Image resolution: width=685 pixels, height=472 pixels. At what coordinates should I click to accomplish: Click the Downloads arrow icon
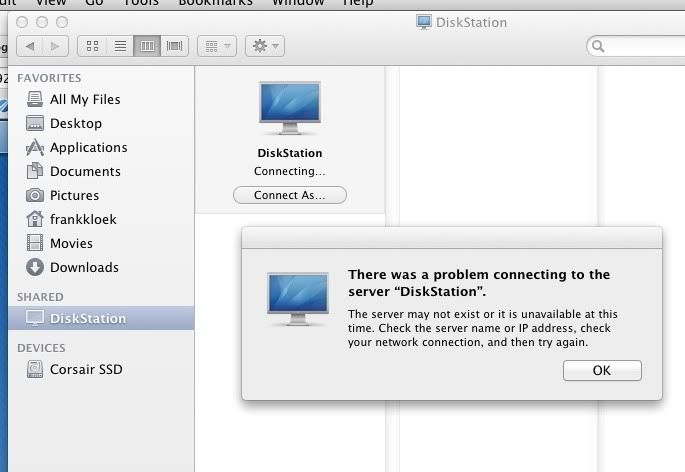point(35,267)
